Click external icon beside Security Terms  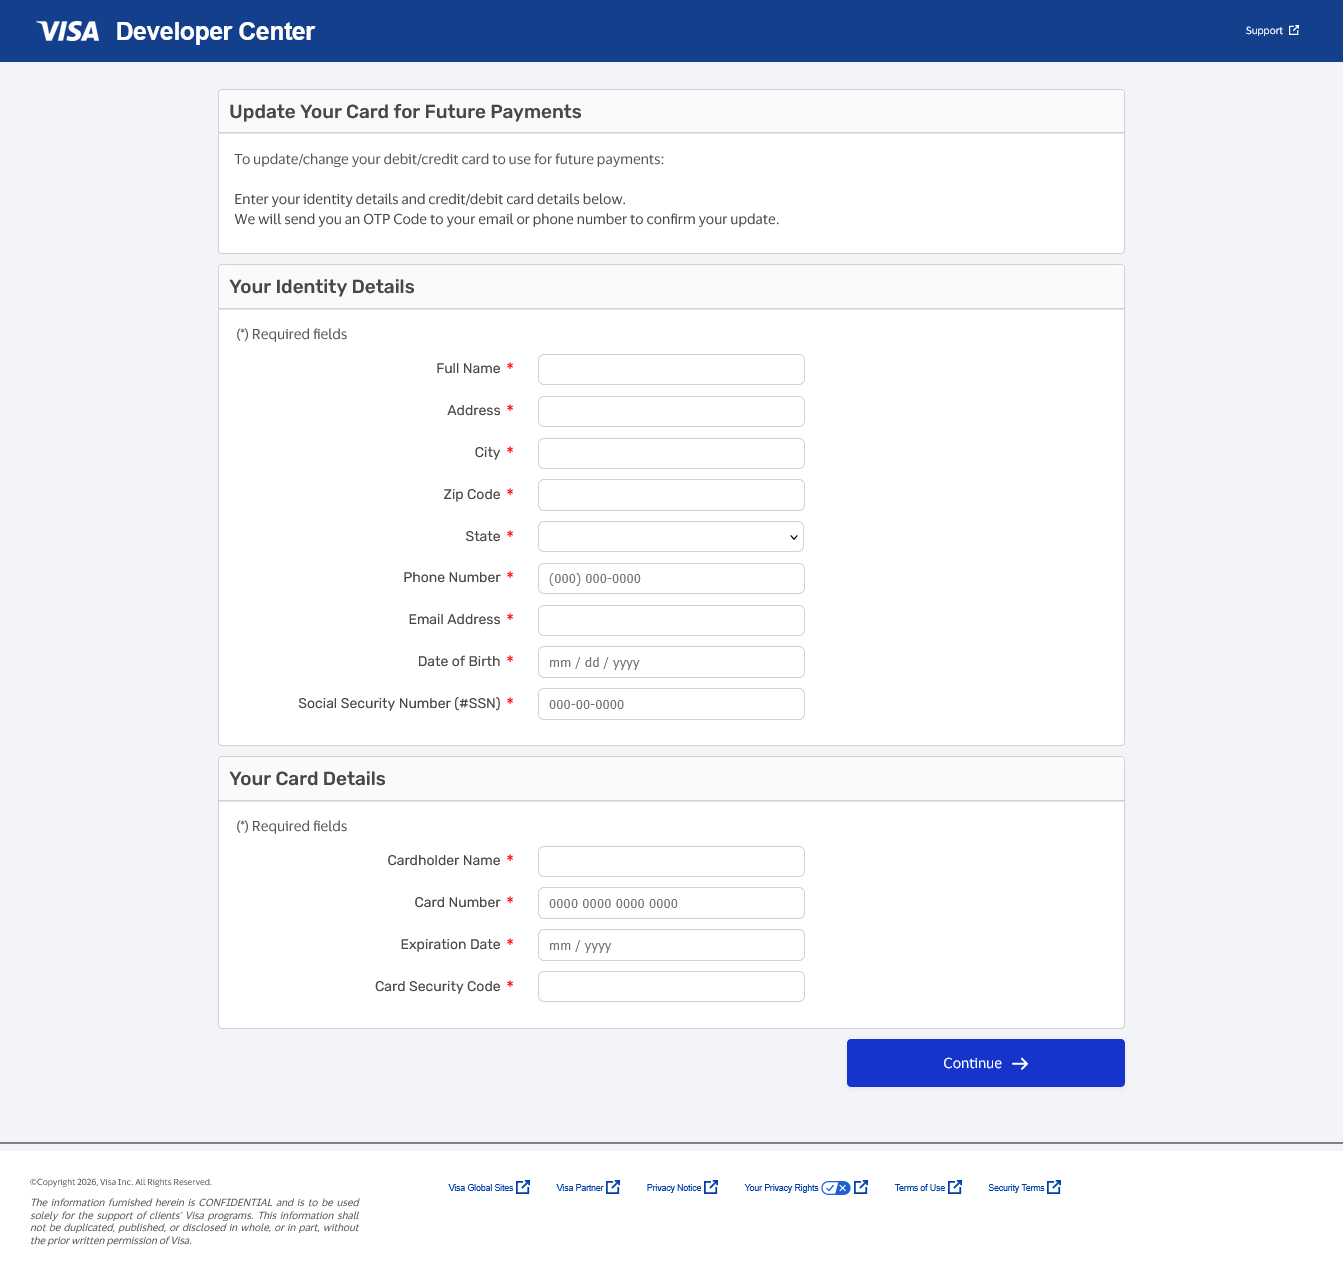tap(1054, 1187)
